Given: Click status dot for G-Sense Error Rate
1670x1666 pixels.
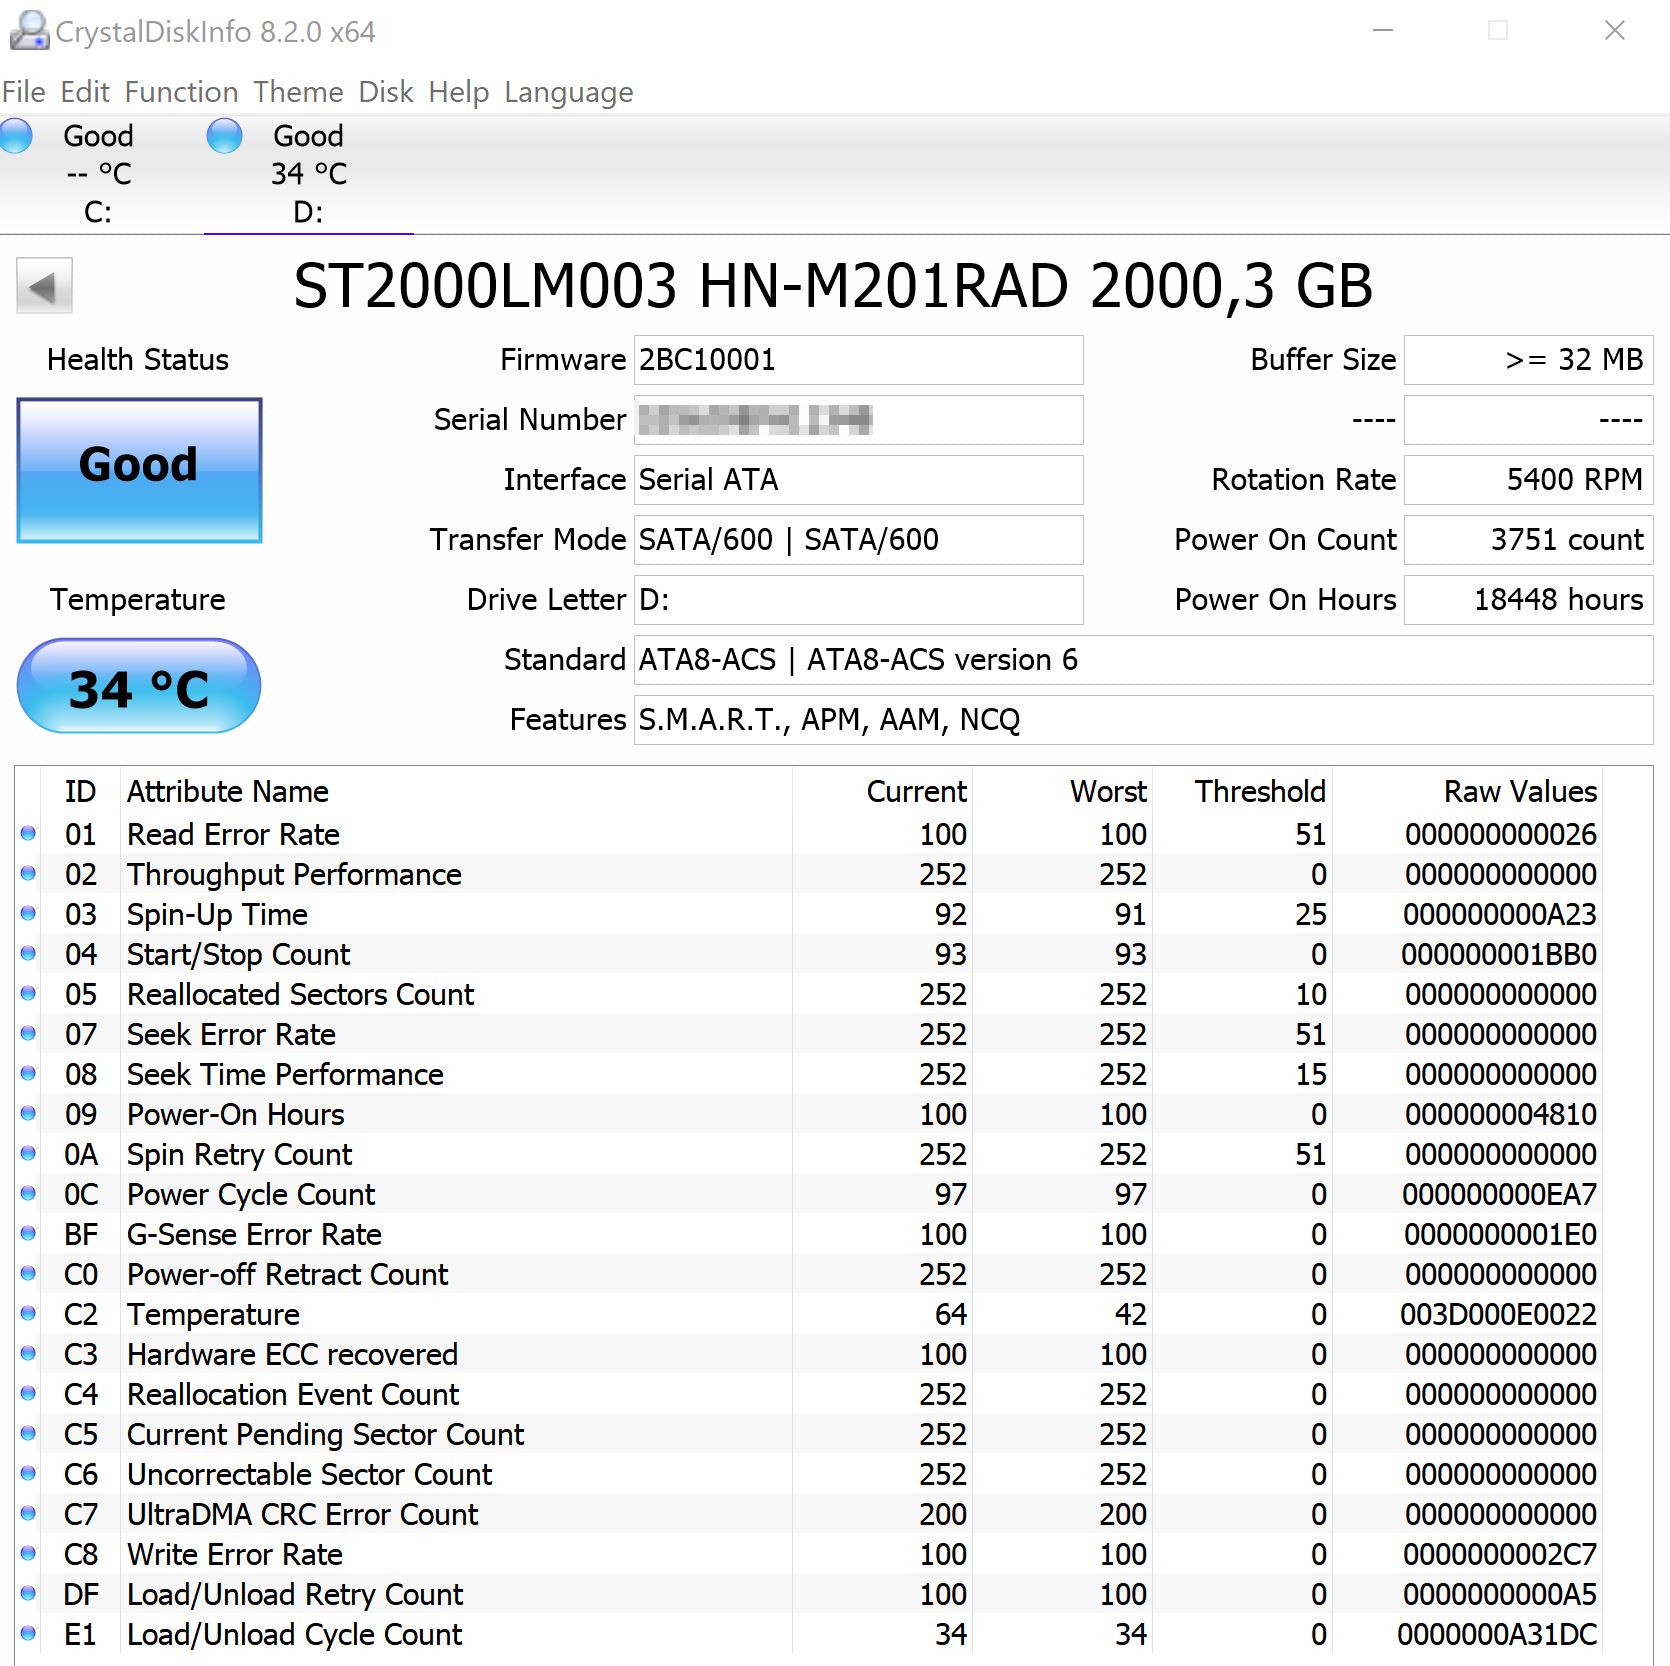Looking at the screenshot, I should (28, 1233).
